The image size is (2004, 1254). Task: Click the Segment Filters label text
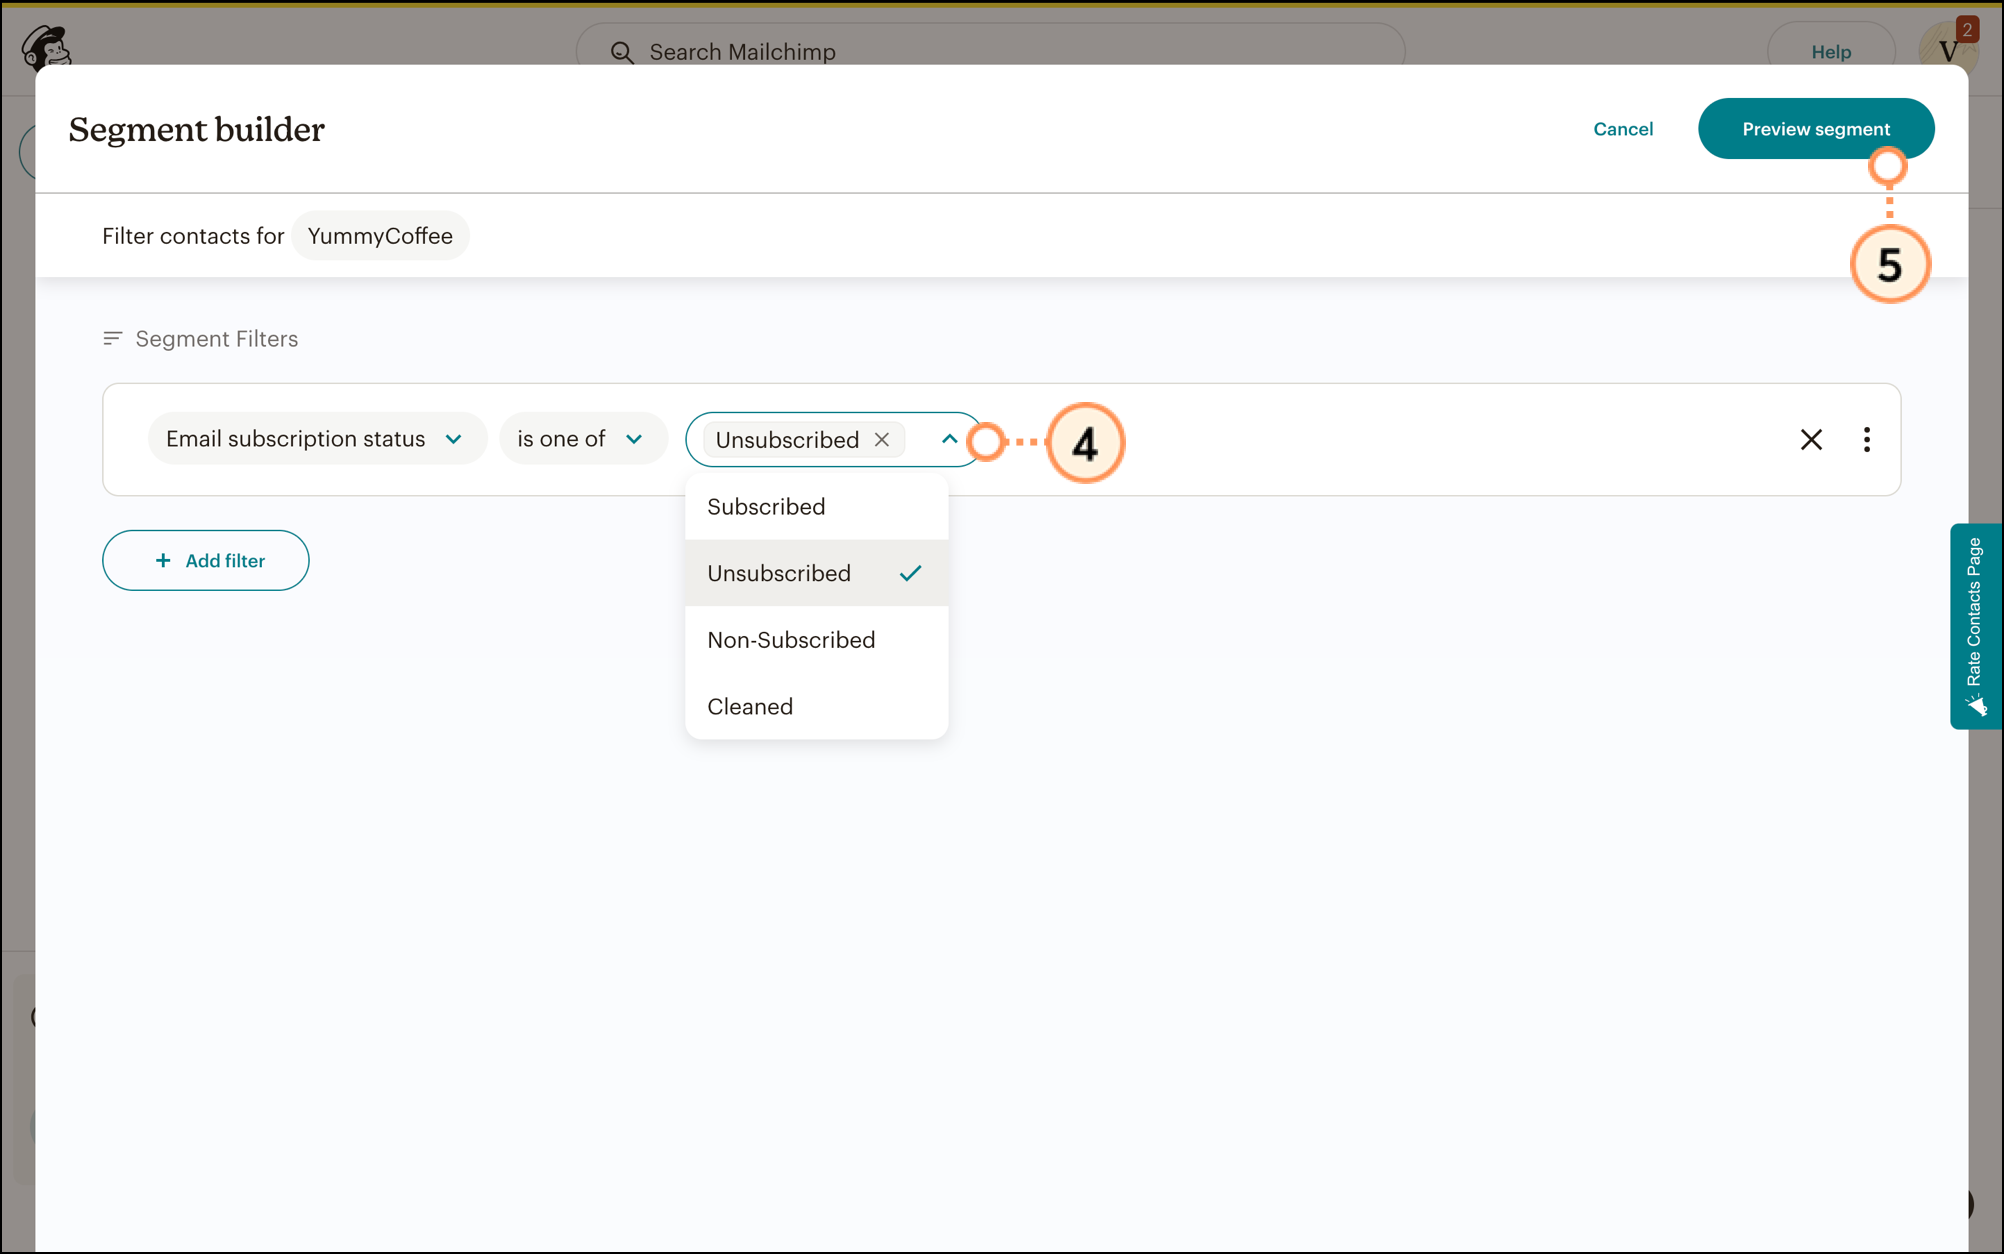click(217, 339)
